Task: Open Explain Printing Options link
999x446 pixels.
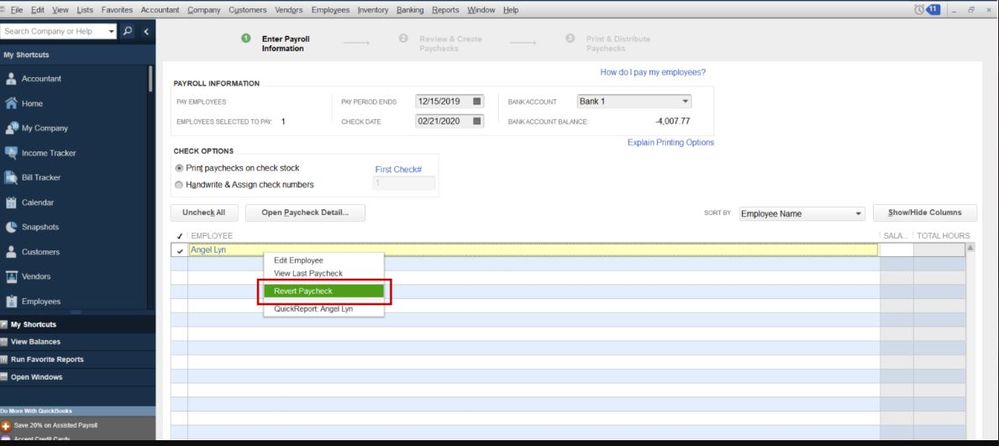Action: pyautogui.click(x=670, y=143)
